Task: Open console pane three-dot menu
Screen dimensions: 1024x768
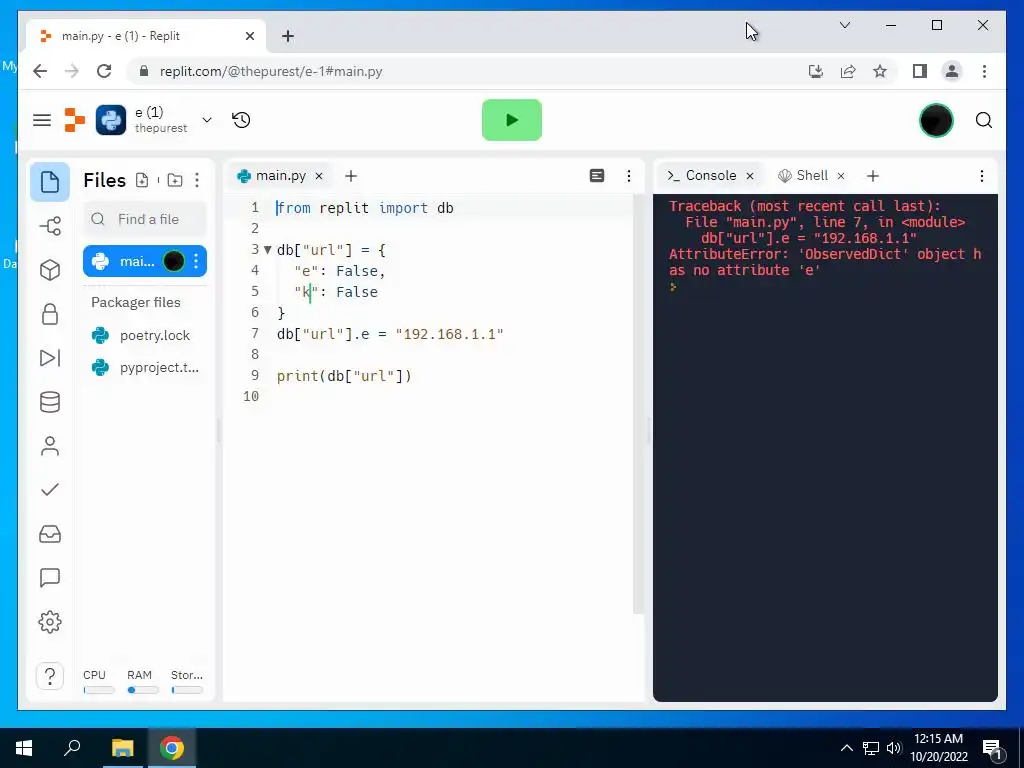Action: pos(982,176)
